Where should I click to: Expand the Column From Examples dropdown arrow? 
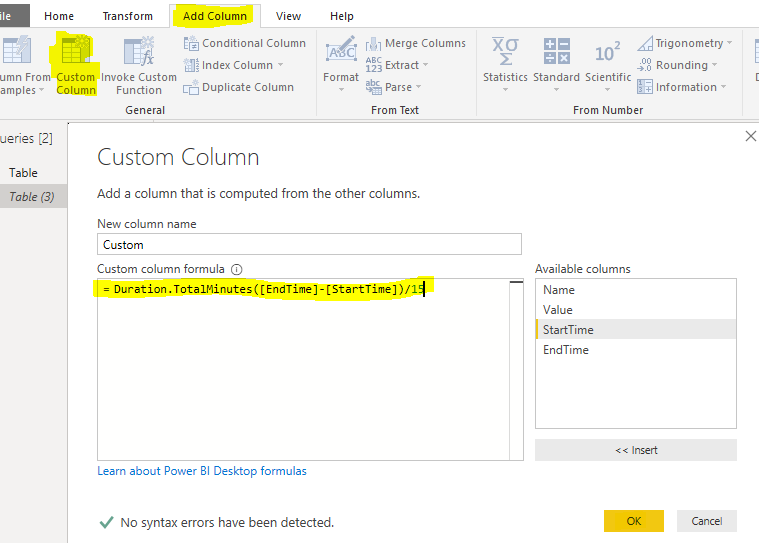click(42, 90)
